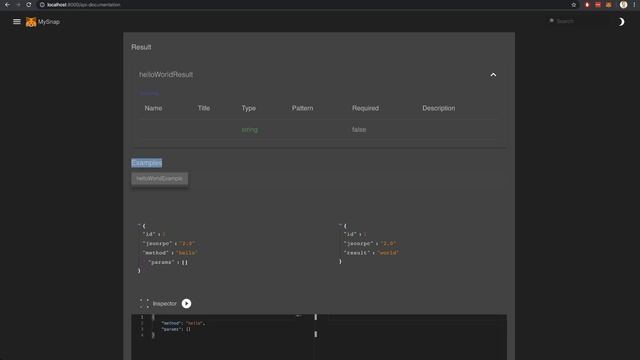Reload the page with the refresh icon

[x=29, y=5]
